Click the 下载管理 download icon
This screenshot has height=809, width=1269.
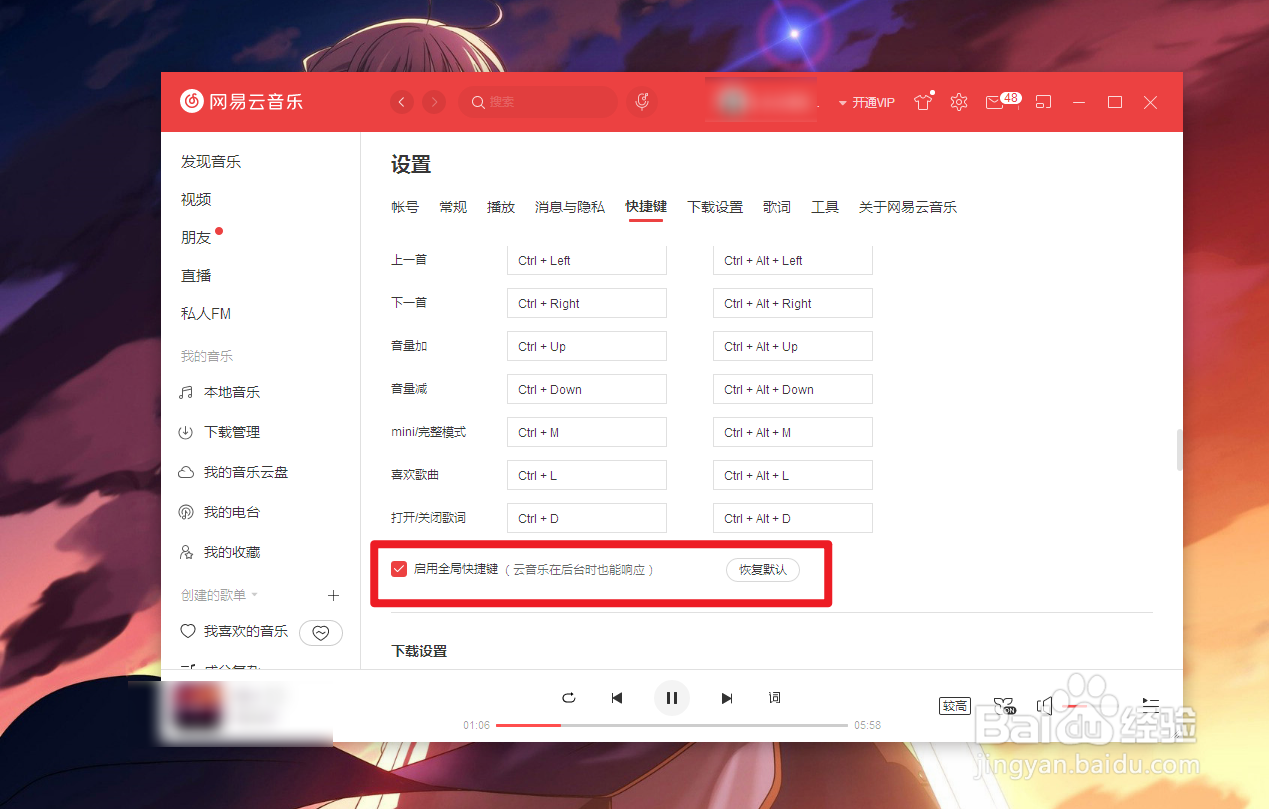coord(186,432)
